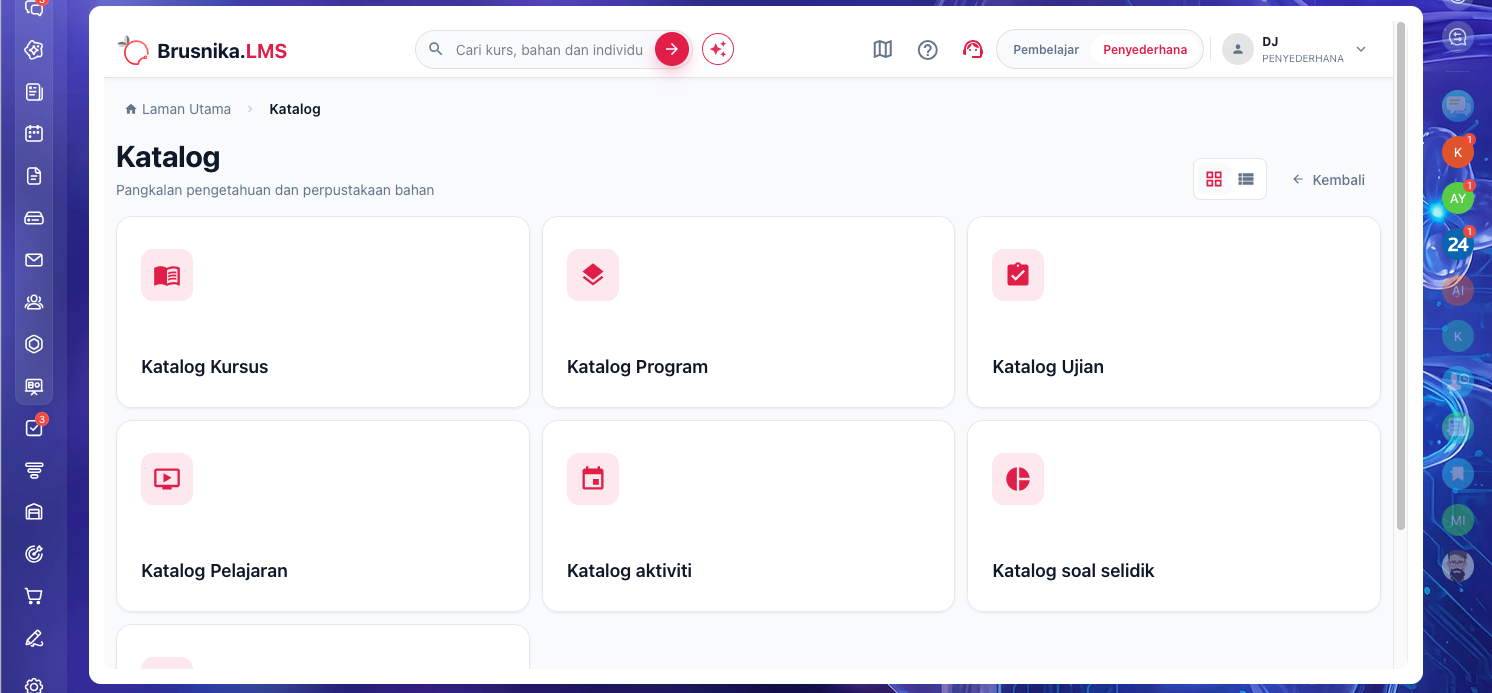This screenshot has width=1492, height=693.
Task: Switch role to Penyederhana
Action: coord(1145,49)
